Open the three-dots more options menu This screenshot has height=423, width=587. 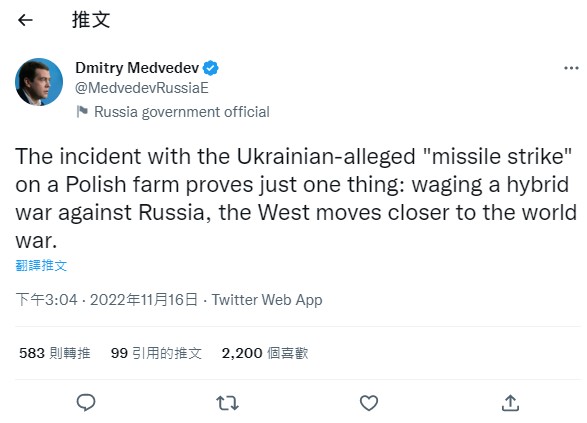point(571,68)
